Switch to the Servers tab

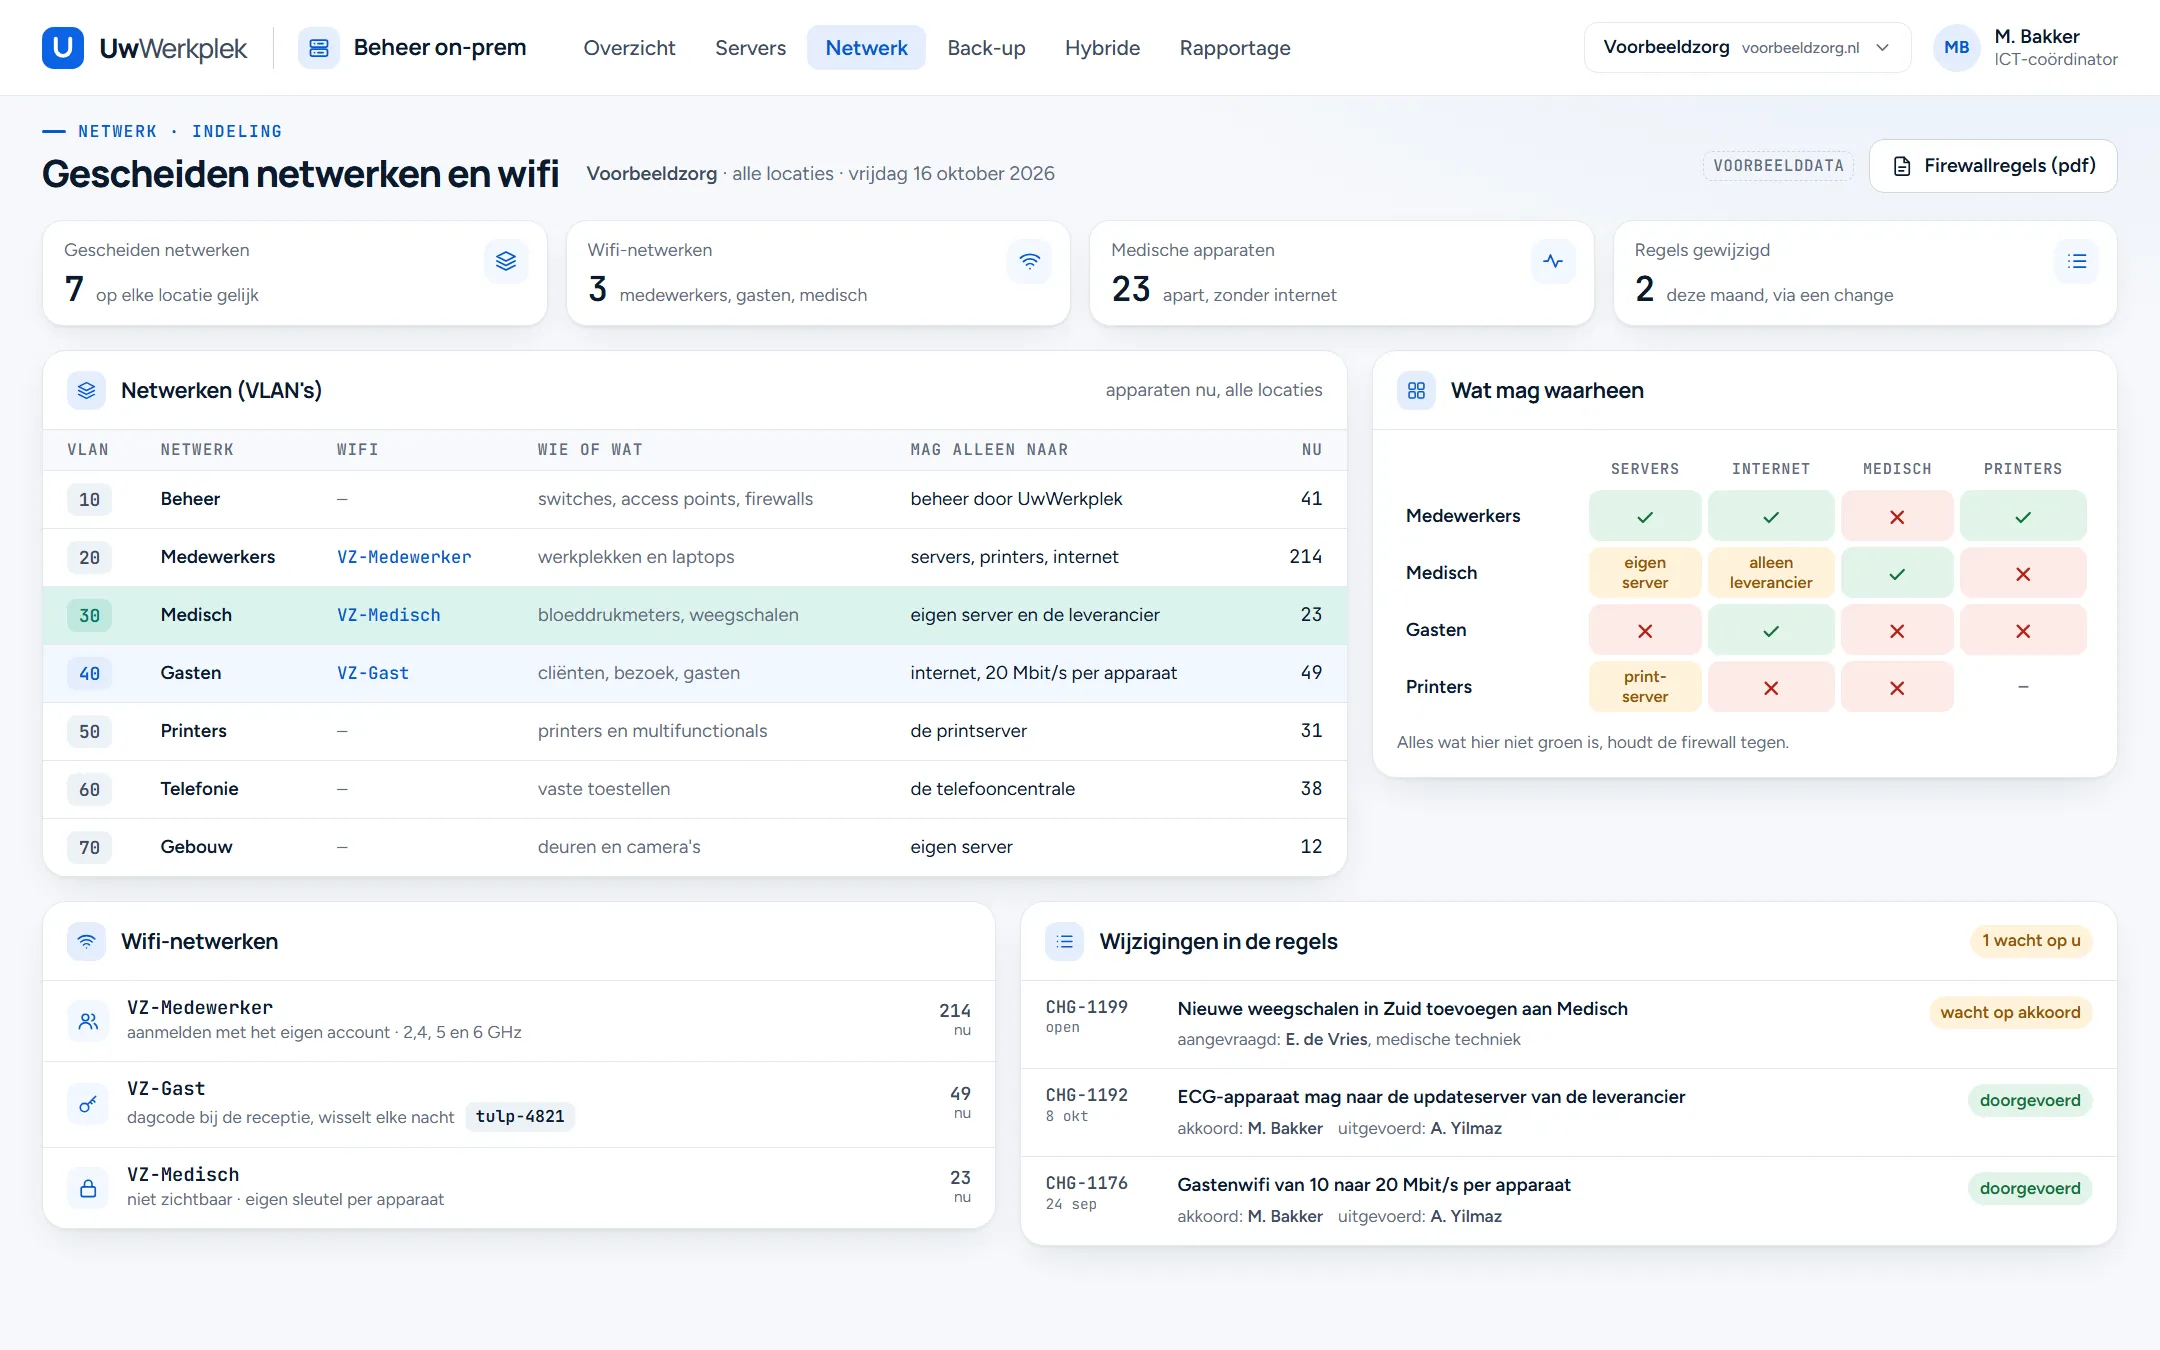click(750, 48)
